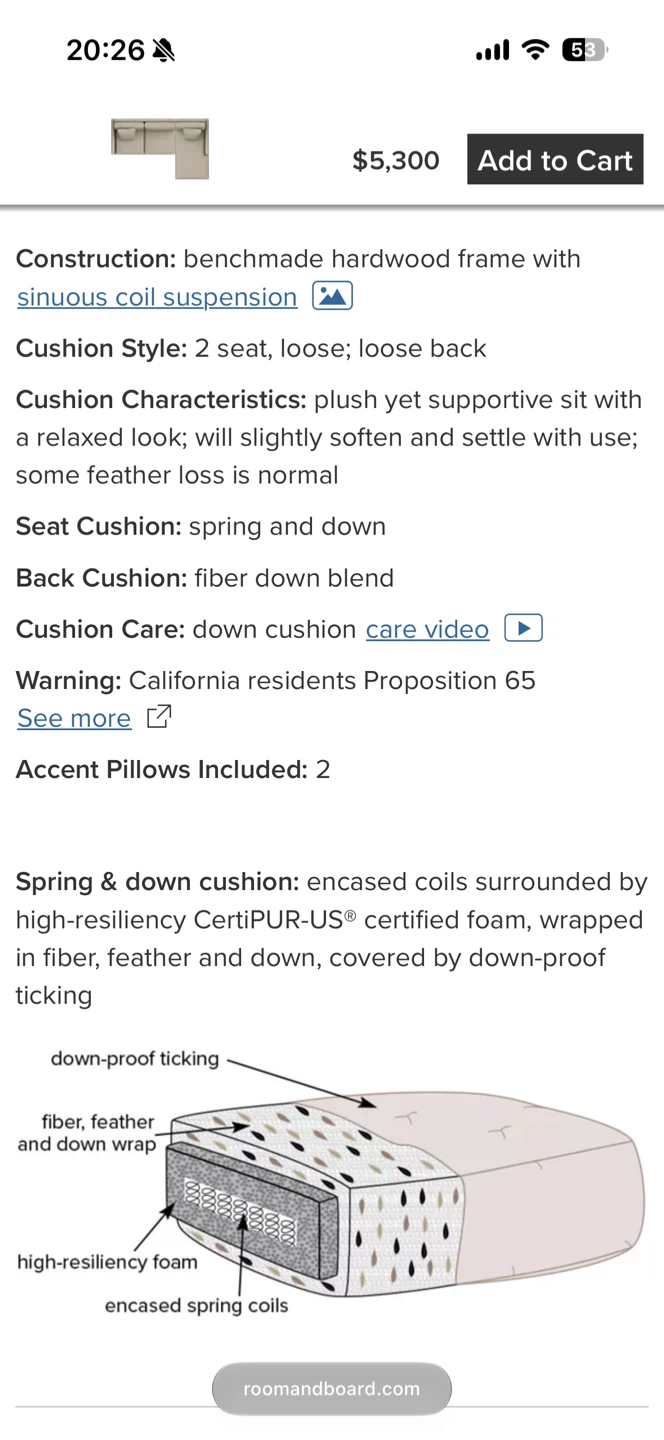Tap the $5,300 price label
The image size is (664, 1440).
point(396,161)
